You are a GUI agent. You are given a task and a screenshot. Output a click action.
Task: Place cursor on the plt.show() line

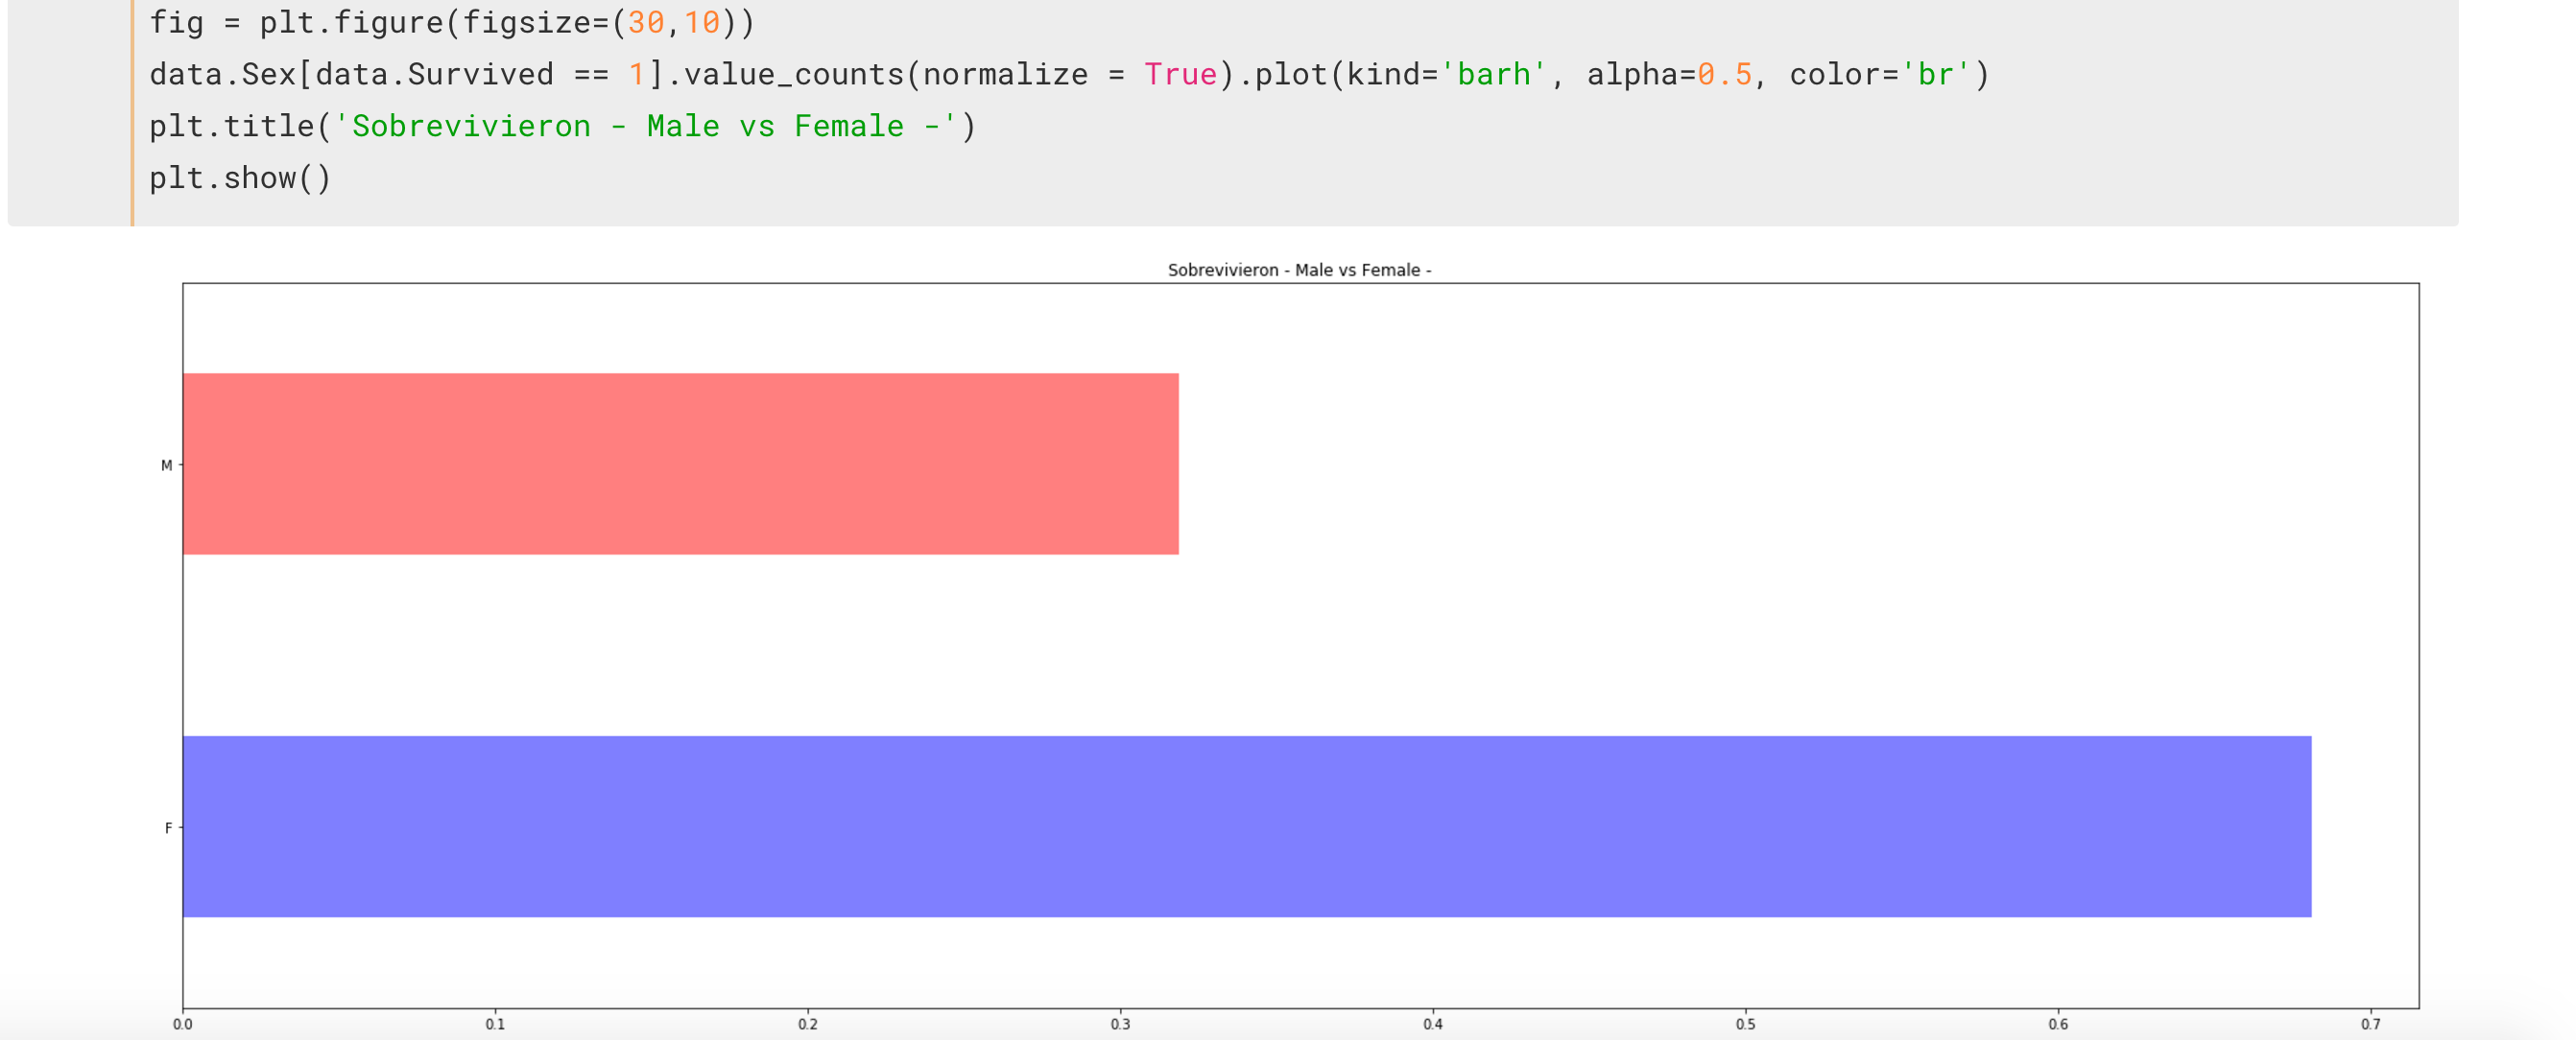tap(240, 178)
